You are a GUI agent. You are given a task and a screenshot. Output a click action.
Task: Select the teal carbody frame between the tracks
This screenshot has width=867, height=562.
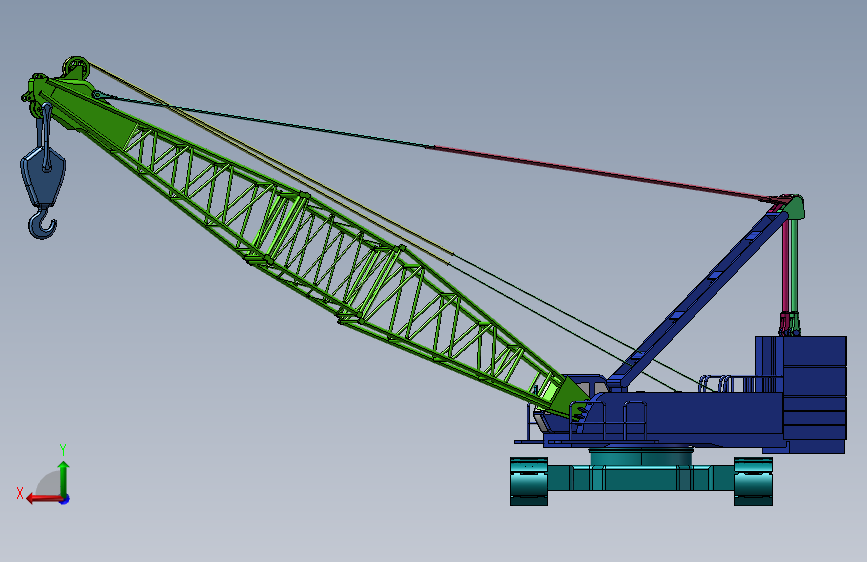[641, 478]
